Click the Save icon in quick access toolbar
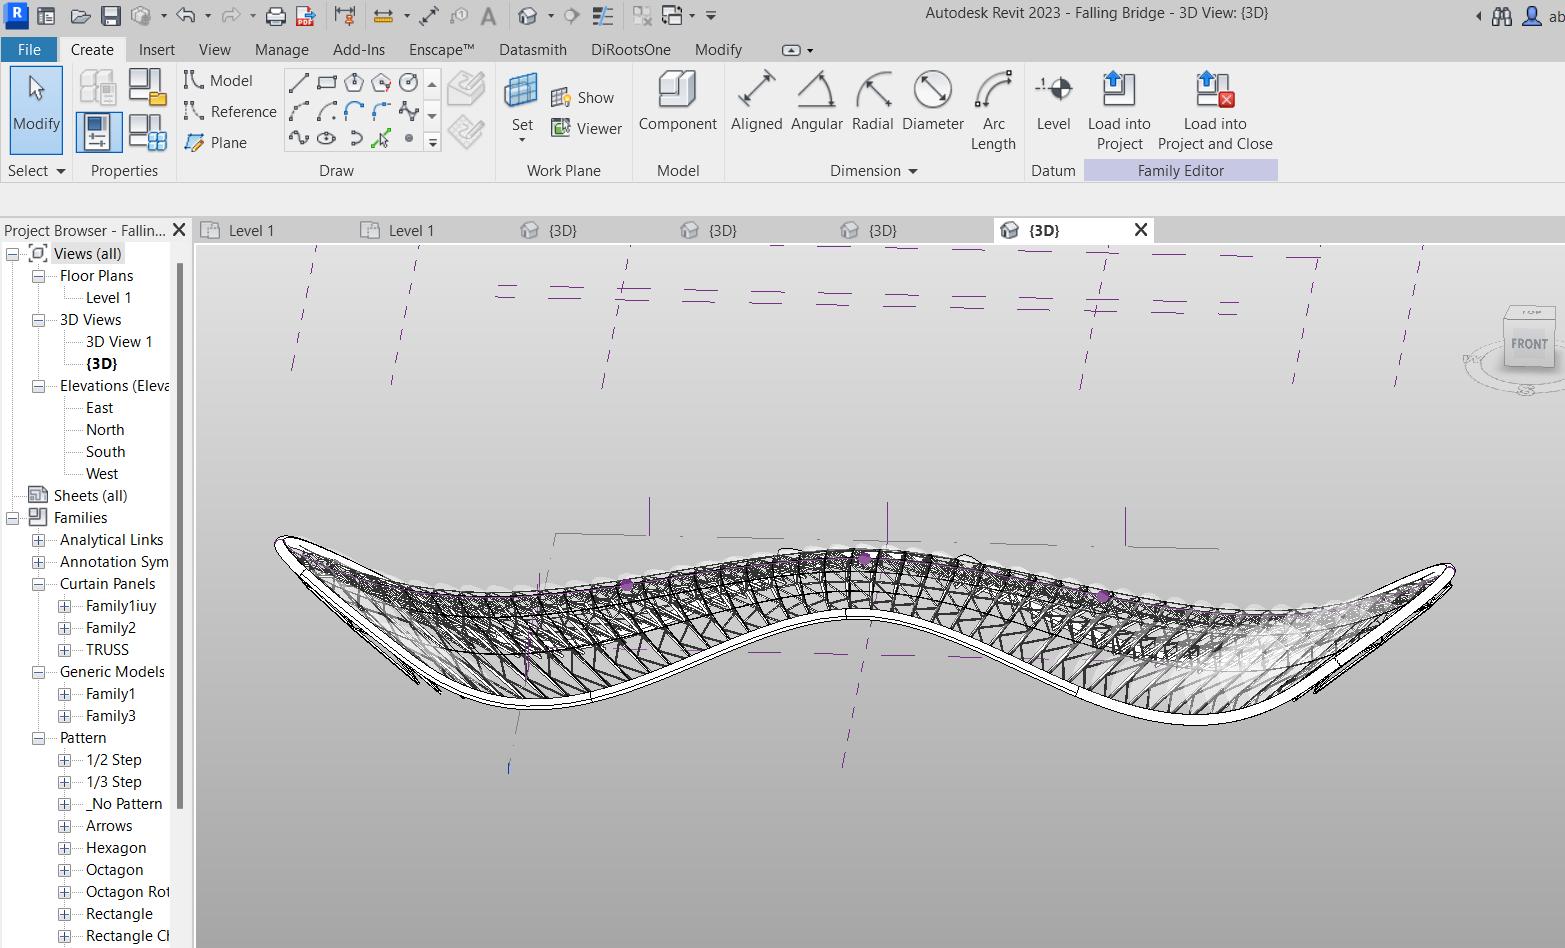The image size is (1565, 948). click(111, 16)
